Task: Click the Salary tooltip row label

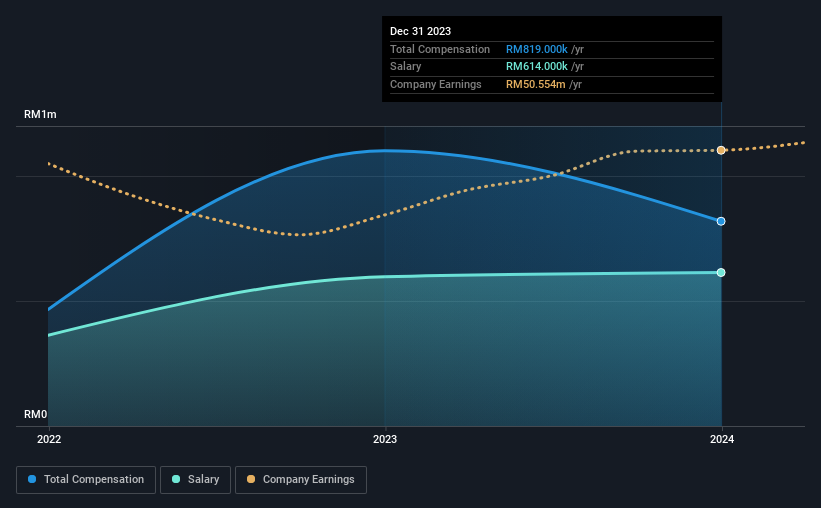Action: (405, 67)
